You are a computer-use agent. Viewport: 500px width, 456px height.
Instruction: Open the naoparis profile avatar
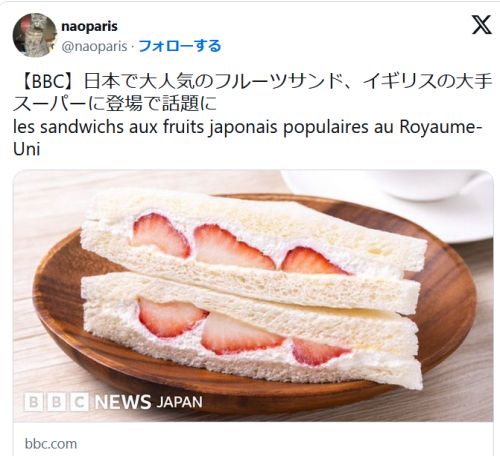click(x=34, y=35)
